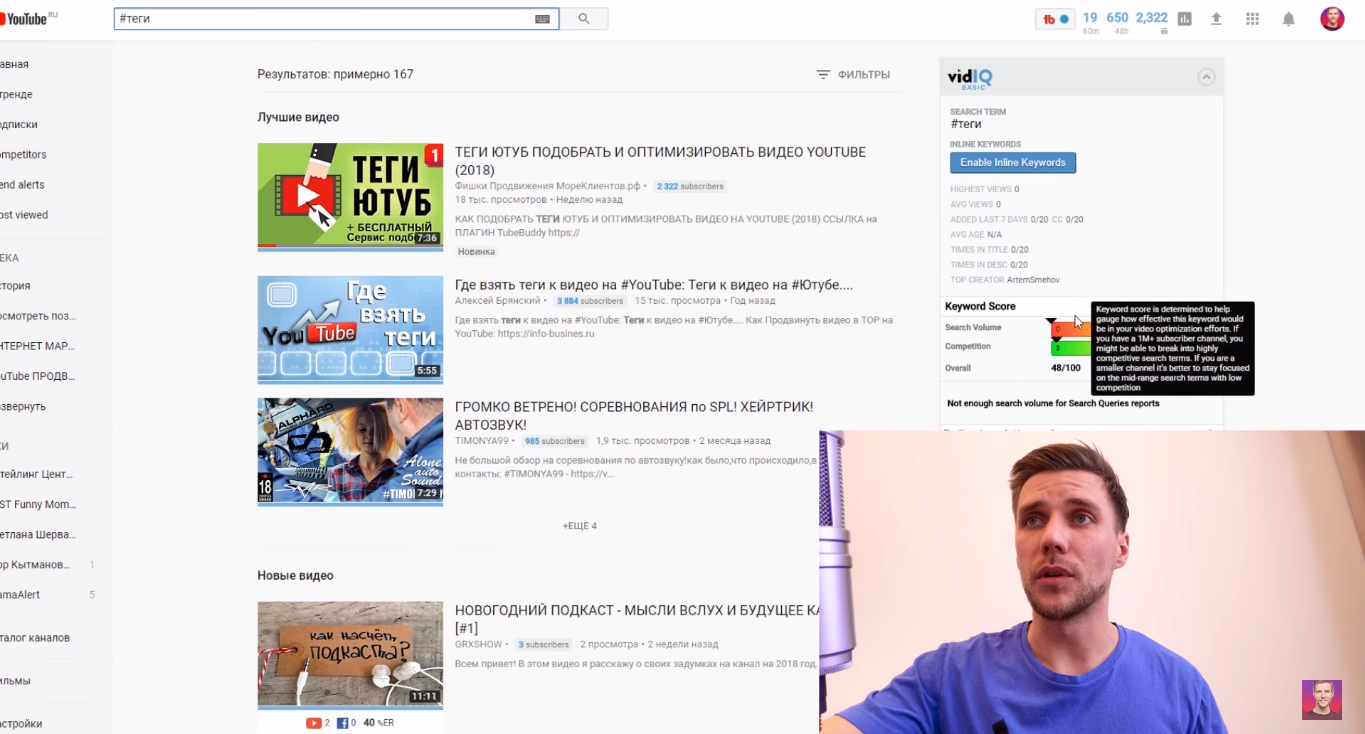Click the user avatar in the top bar

tap(1332, 19)
